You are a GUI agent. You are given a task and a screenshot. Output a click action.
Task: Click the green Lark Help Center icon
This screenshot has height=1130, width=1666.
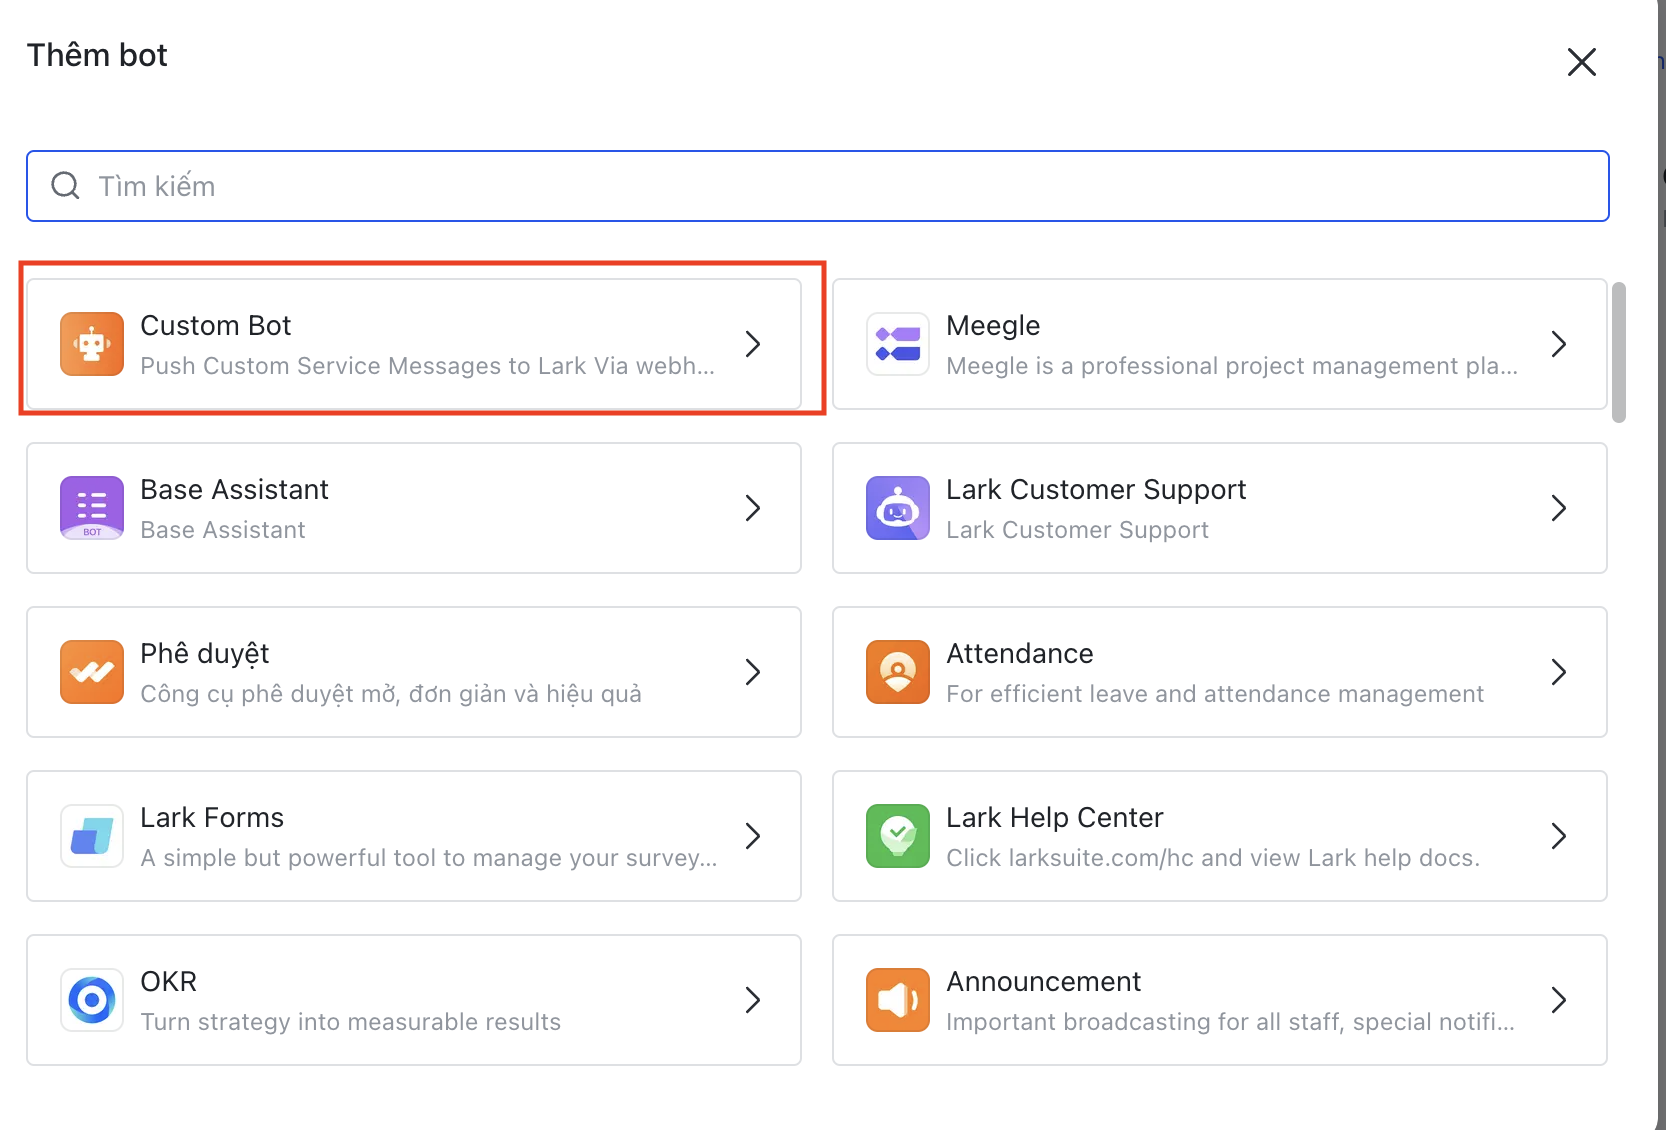(x=897, y=836)
